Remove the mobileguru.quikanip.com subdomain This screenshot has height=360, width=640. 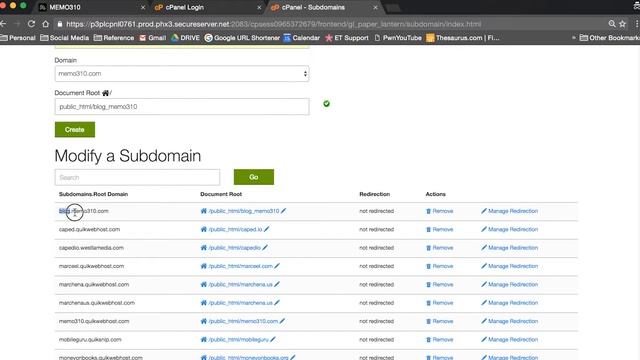click(x=440, y=340)
